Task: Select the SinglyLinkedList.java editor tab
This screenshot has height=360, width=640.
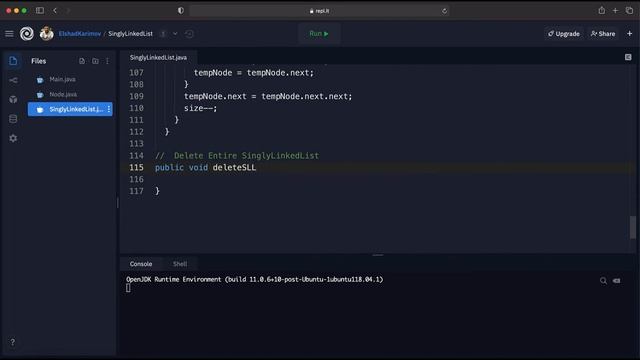Action: [158, 58]
